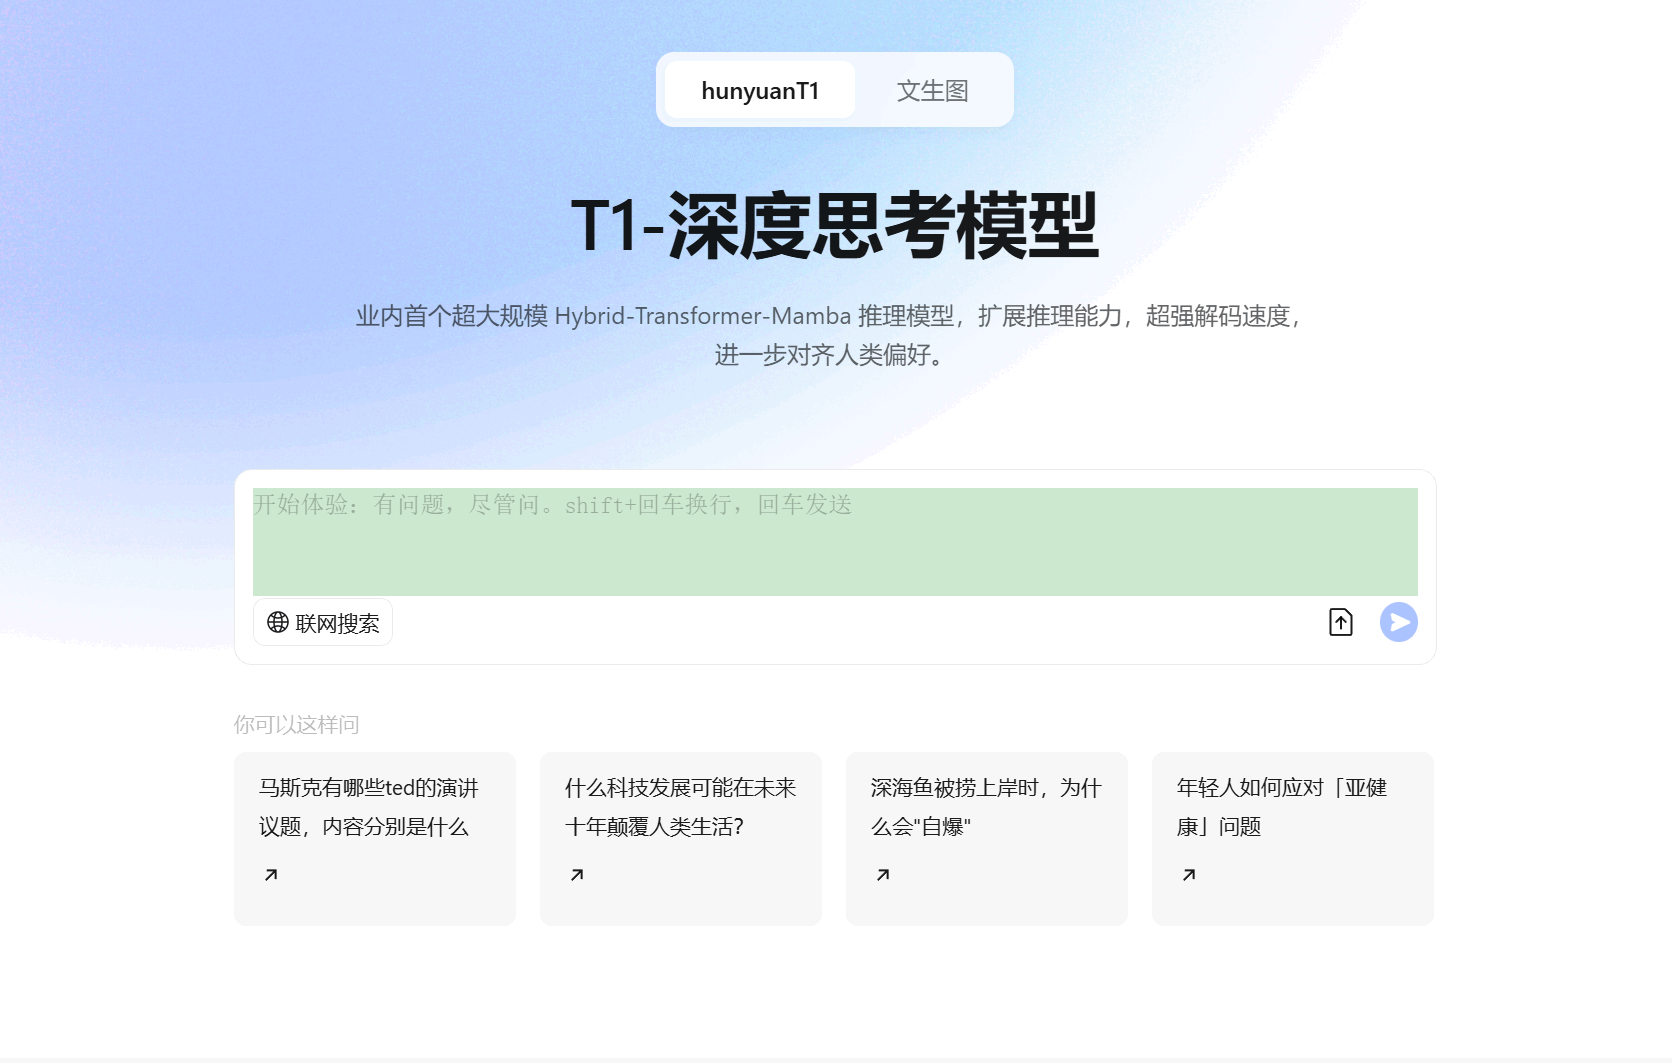Viewport: 1672px width, 1063px height.
Task: Switch to the hunyuanT1 tab
Action: pyautogui.click(x=760, y=90)
